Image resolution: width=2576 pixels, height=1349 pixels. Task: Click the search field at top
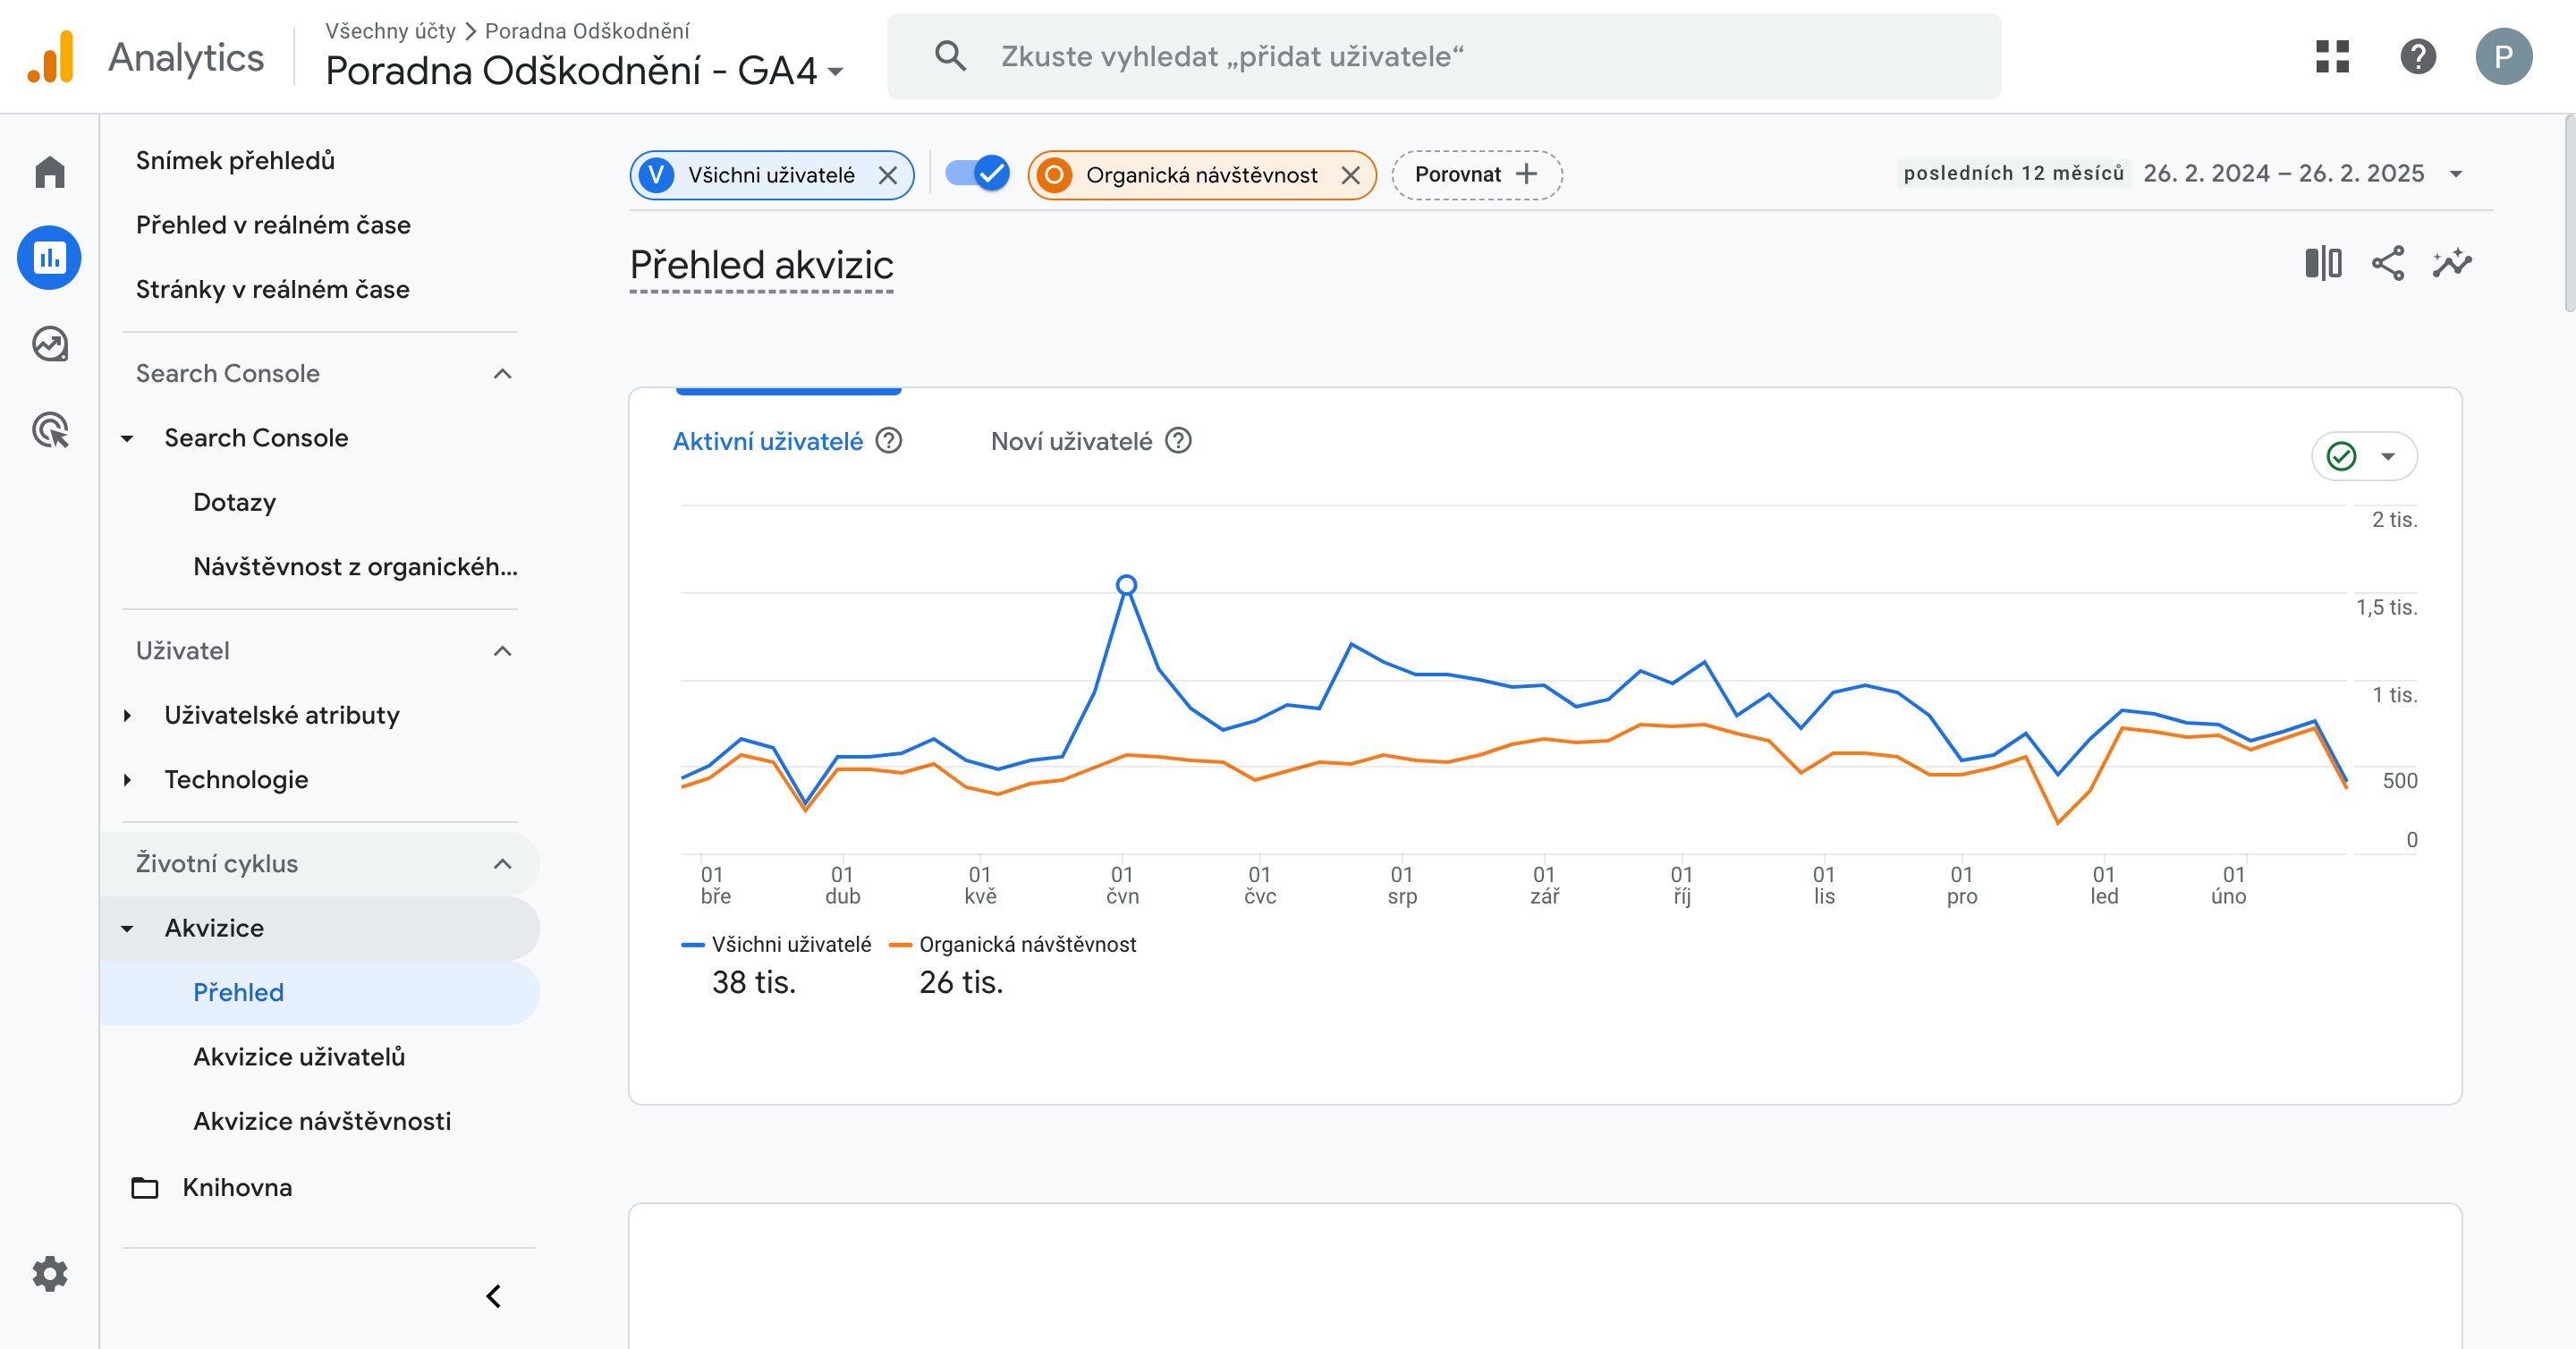pos(1443,56)
